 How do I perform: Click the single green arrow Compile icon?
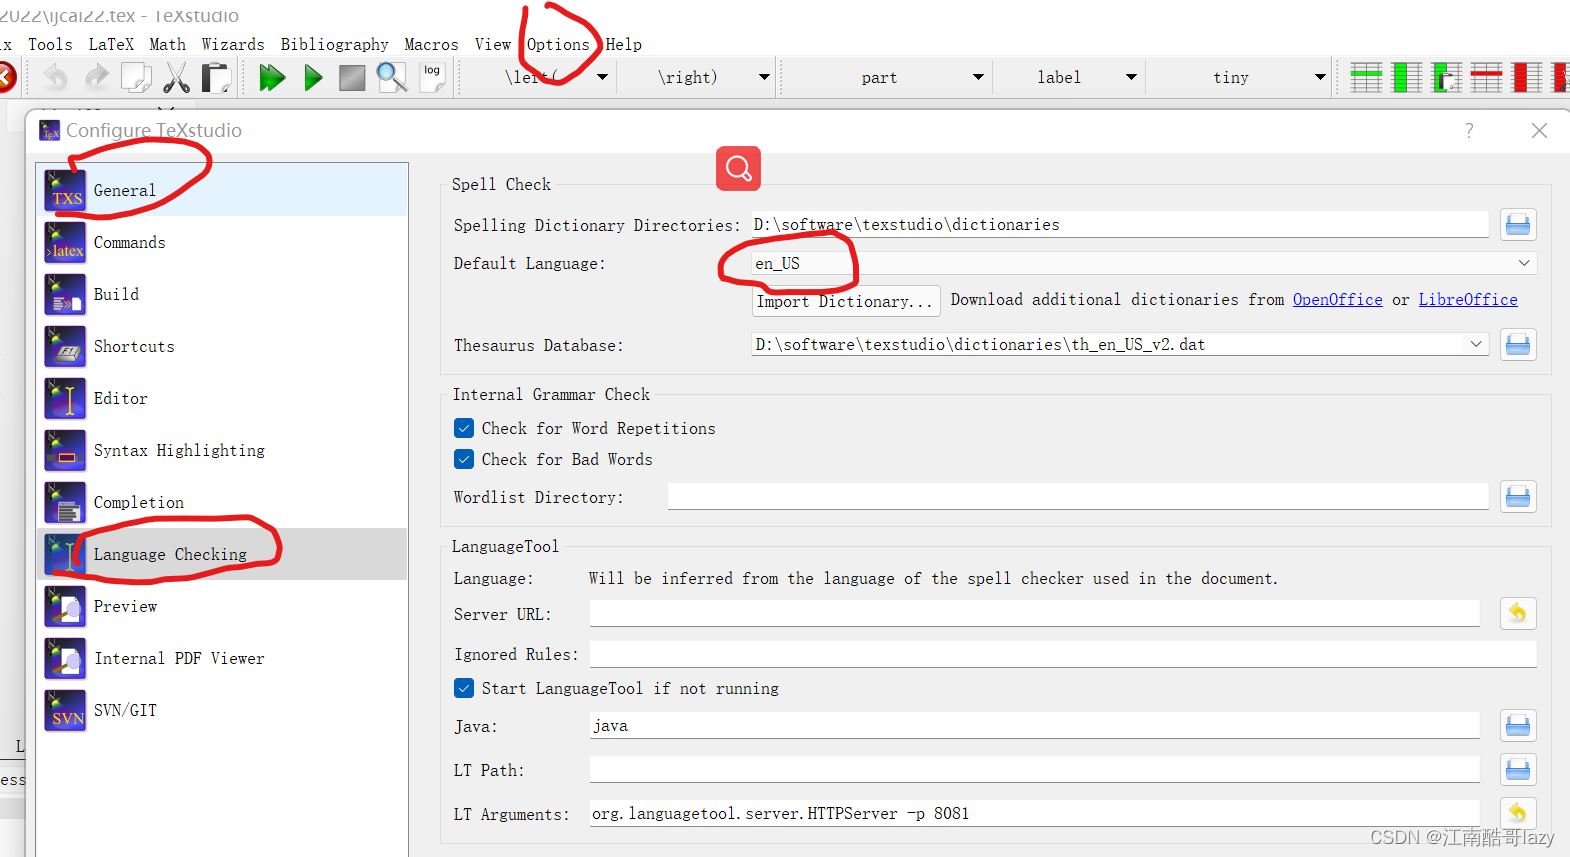pyautogui.click(x=313, y=77)
